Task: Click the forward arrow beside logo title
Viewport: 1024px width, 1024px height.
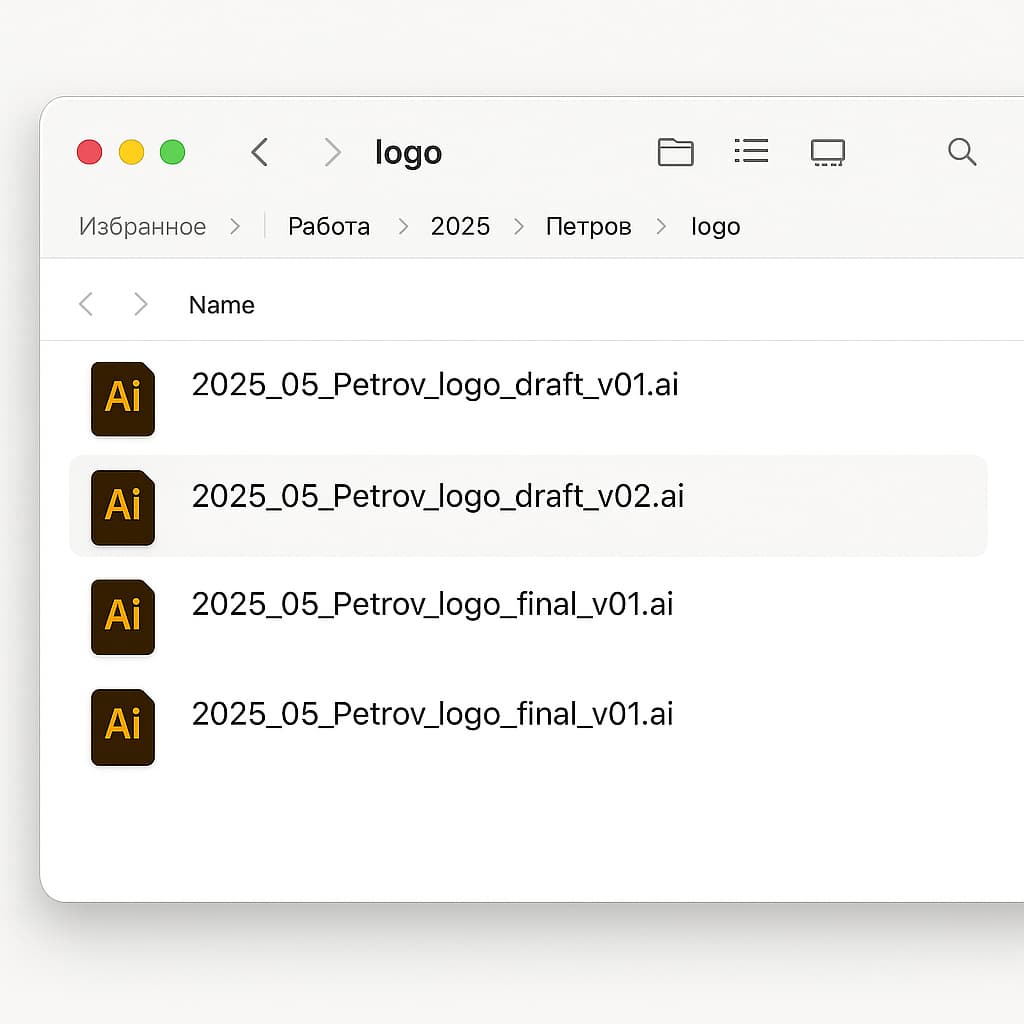Action: pos(333,152)
